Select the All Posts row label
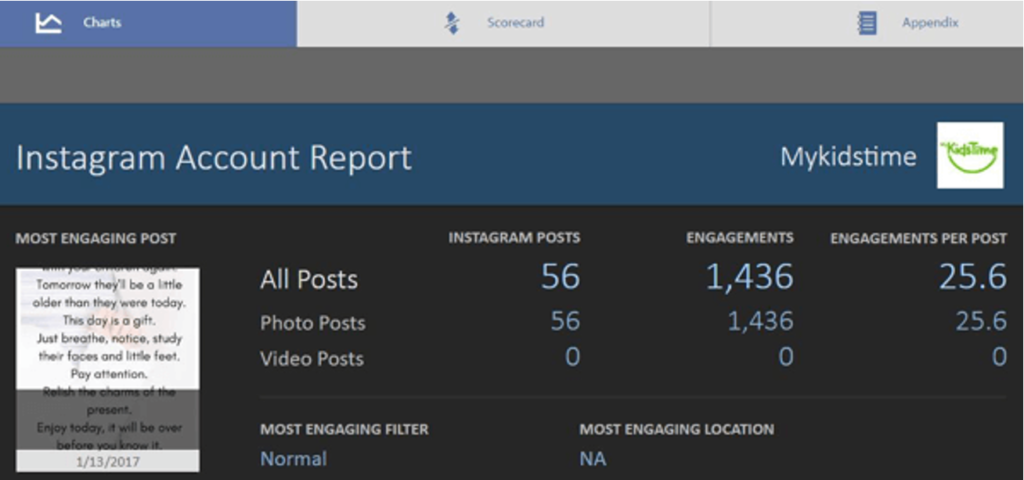 pyautogui.click(x=309, y=280)
